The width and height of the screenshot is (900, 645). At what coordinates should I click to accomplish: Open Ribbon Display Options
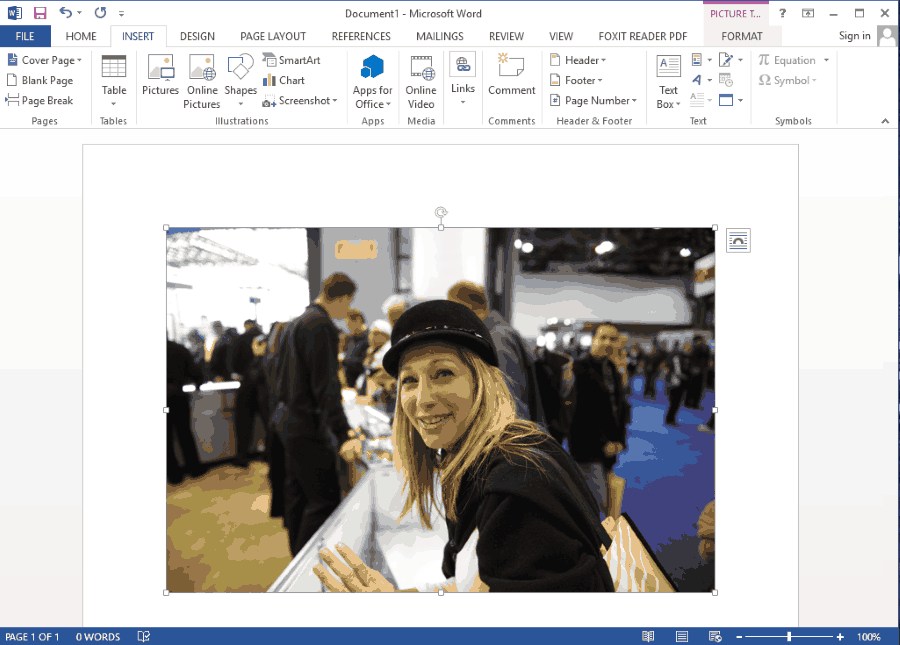click(808, 13)
